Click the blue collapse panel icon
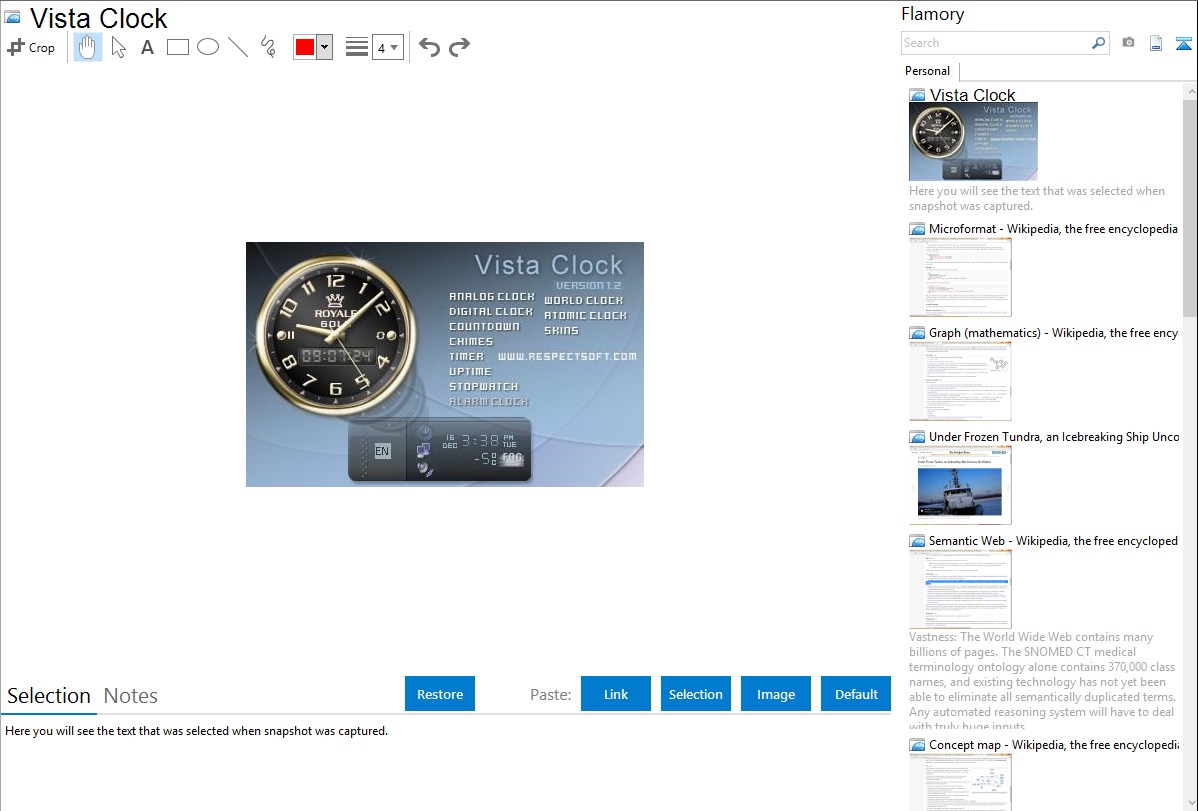Viewport: 1198px width, 811px height. pos(1183,43)
